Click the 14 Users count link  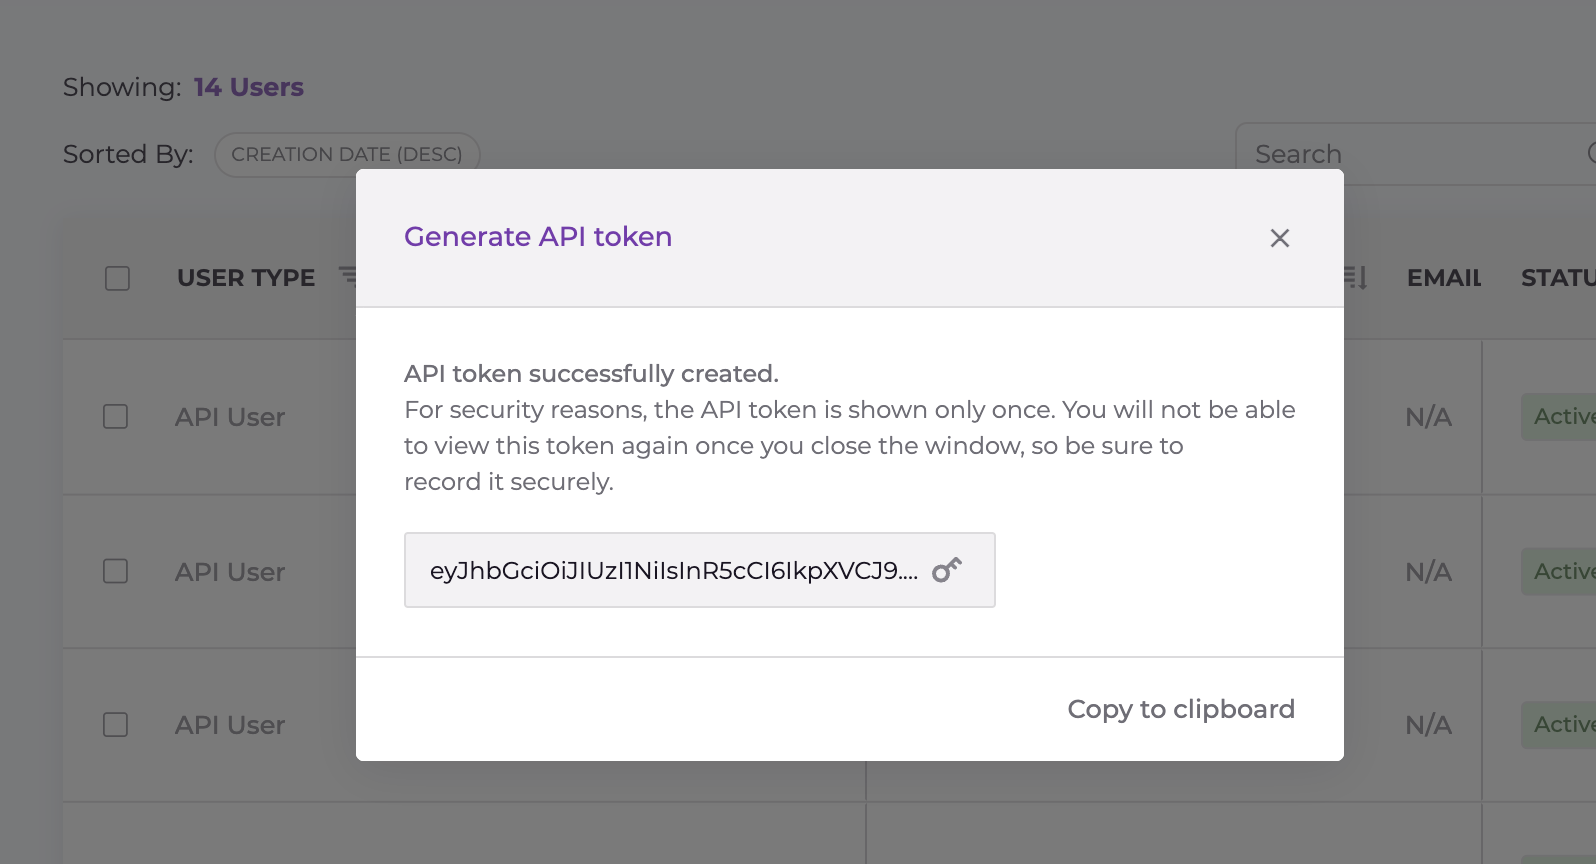[248, 87]
